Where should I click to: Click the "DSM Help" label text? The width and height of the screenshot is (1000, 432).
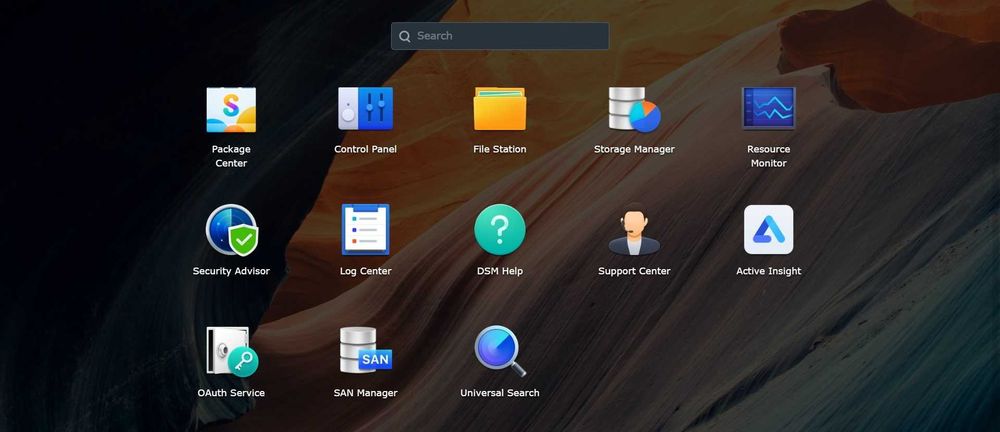click(x=500, y=271)
